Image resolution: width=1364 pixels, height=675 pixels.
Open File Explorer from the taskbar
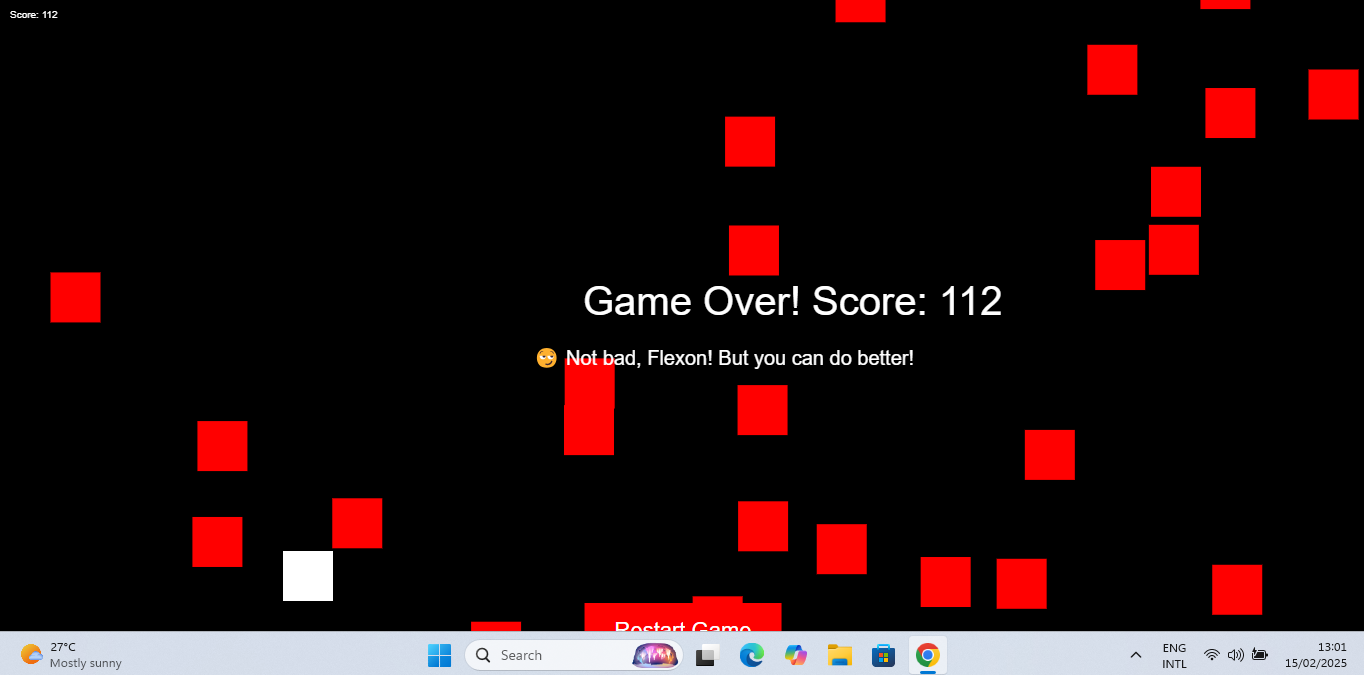pyautogui.click(x=839, y=655)
